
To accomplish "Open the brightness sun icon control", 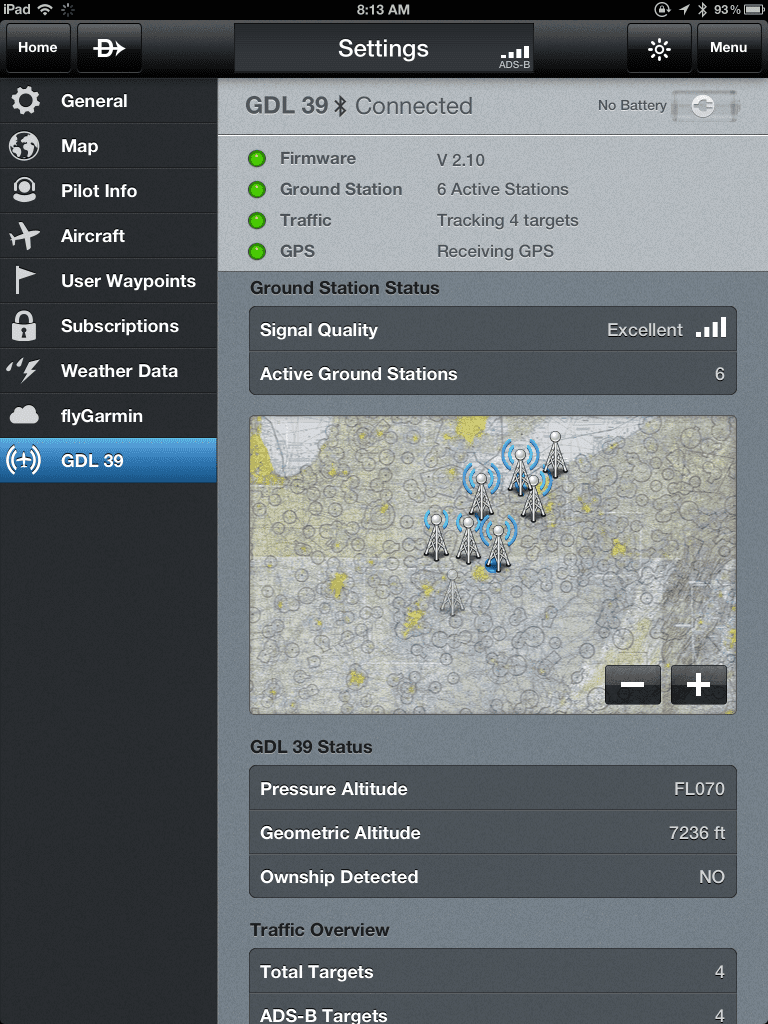I will click(659, 48).
